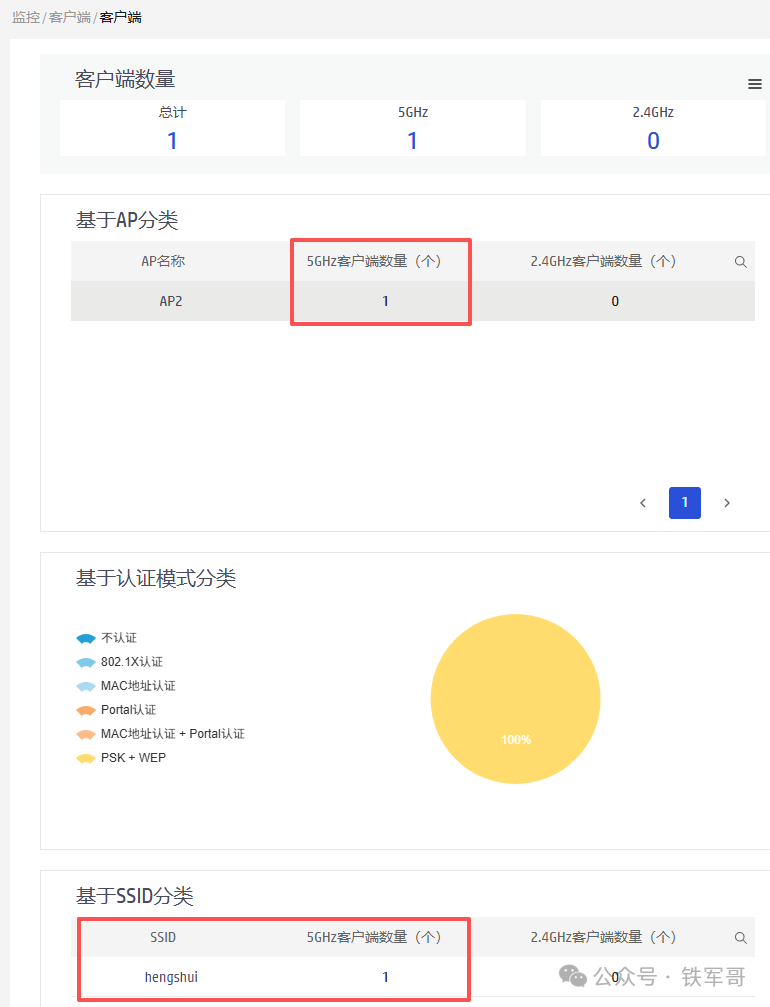Screen dimensions: 770x1007
Task: Click 5GHz客户端数量 header in AP table
Action: (374, 261)
